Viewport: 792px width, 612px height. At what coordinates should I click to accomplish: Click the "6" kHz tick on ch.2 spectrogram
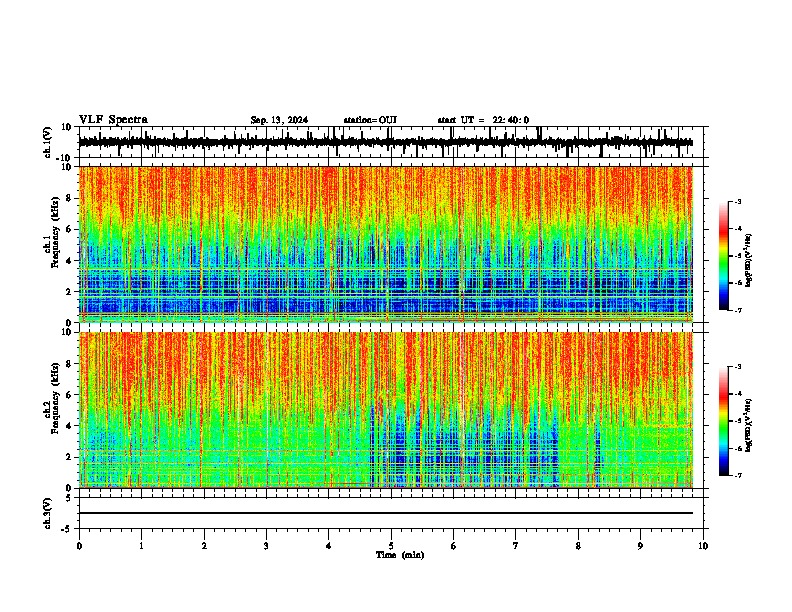pyautogui.click(x=70, y=395)
